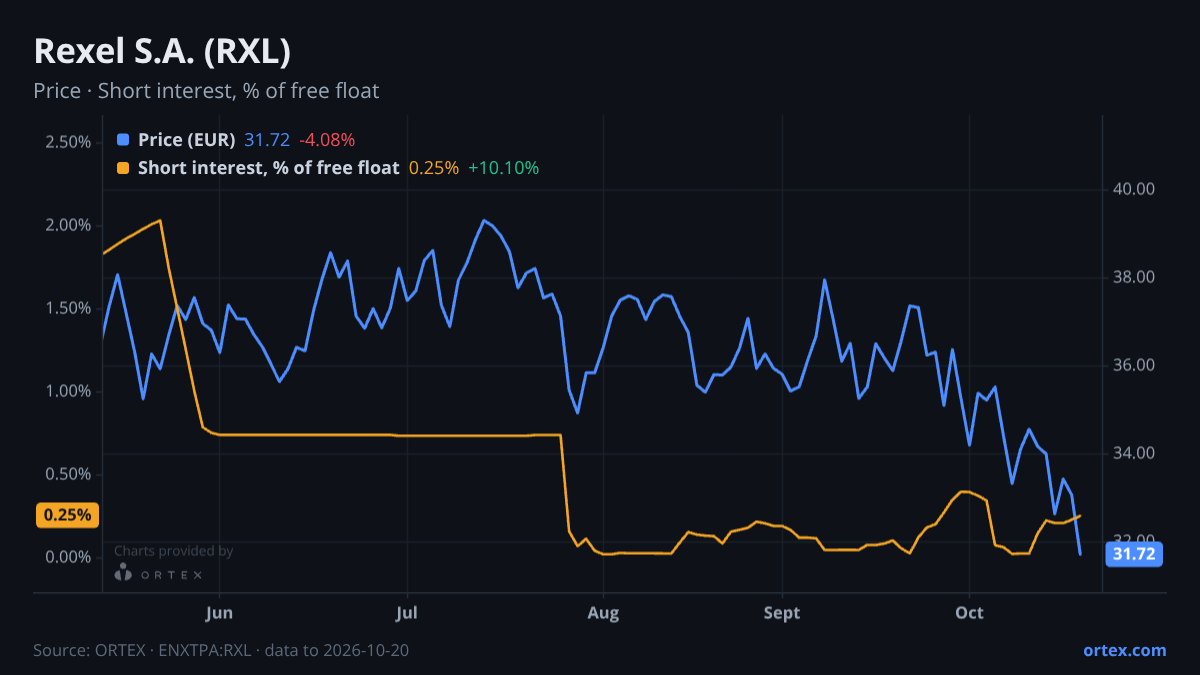This screenshot has width=1200, height=675.
Task: Click the Sept label on the time axis
Action: point(782,613)
